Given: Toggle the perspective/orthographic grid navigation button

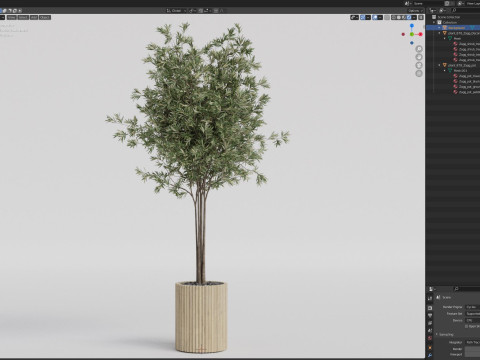Looking at the screenshot, I should [419, 73].
